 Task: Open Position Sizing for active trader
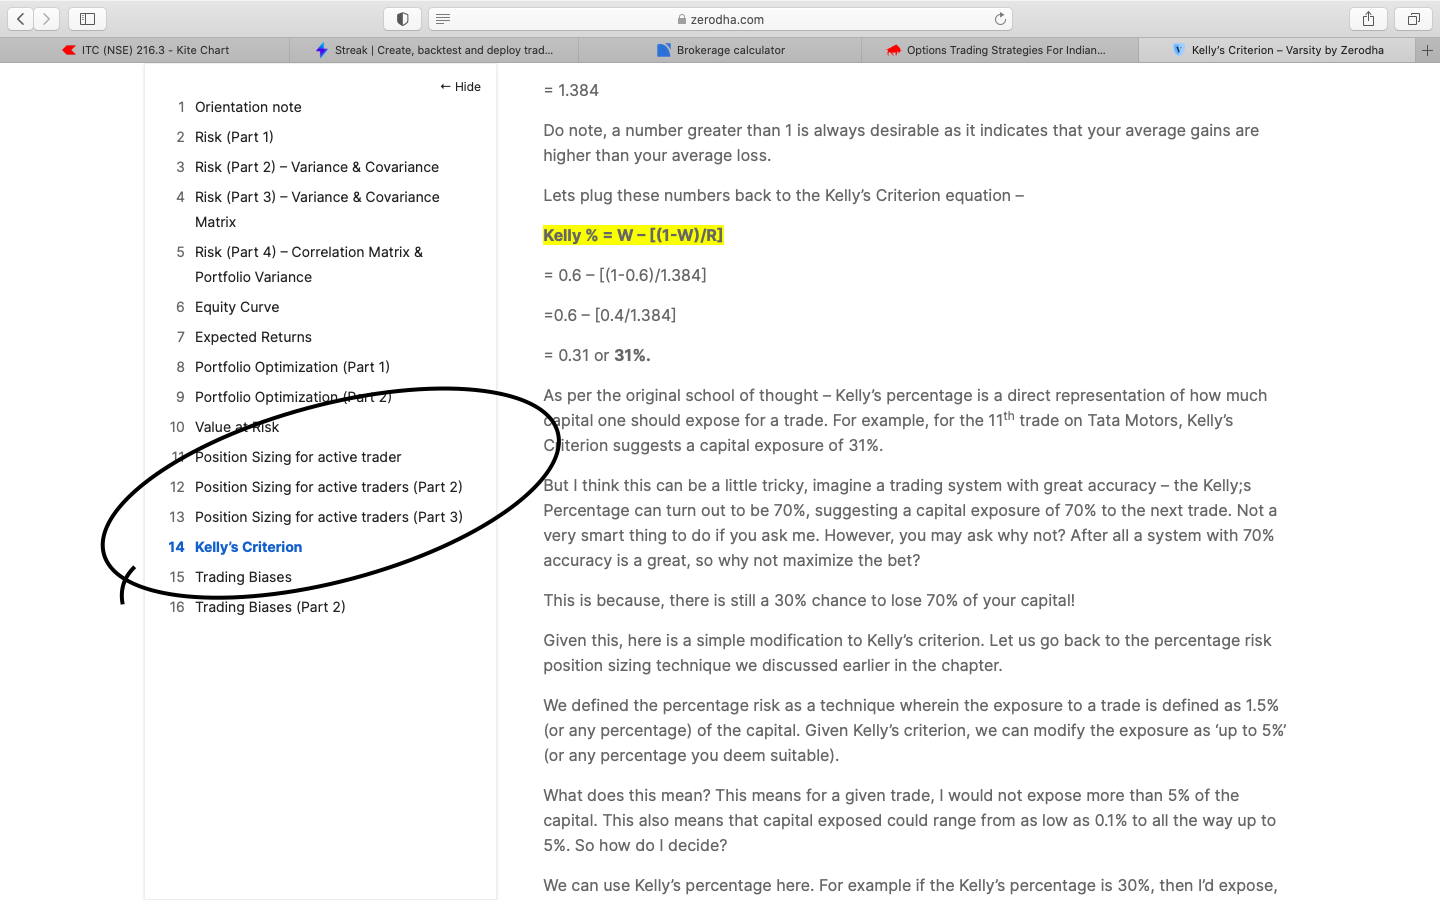(298, 457)
